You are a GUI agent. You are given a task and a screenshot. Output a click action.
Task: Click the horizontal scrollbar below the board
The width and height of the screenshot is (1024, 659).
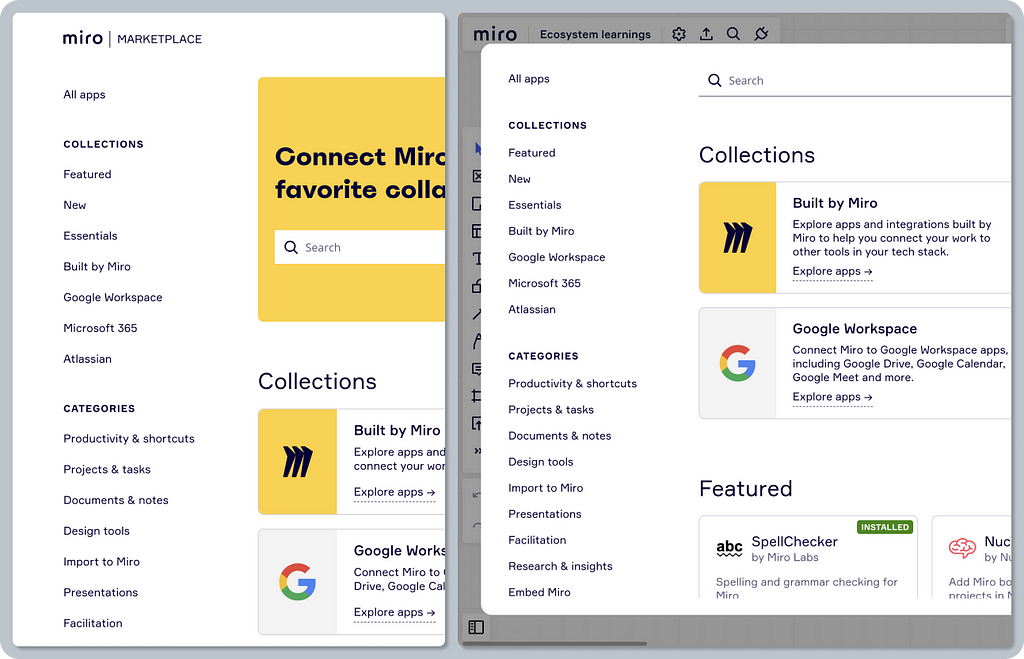click(x=554, y=644)
